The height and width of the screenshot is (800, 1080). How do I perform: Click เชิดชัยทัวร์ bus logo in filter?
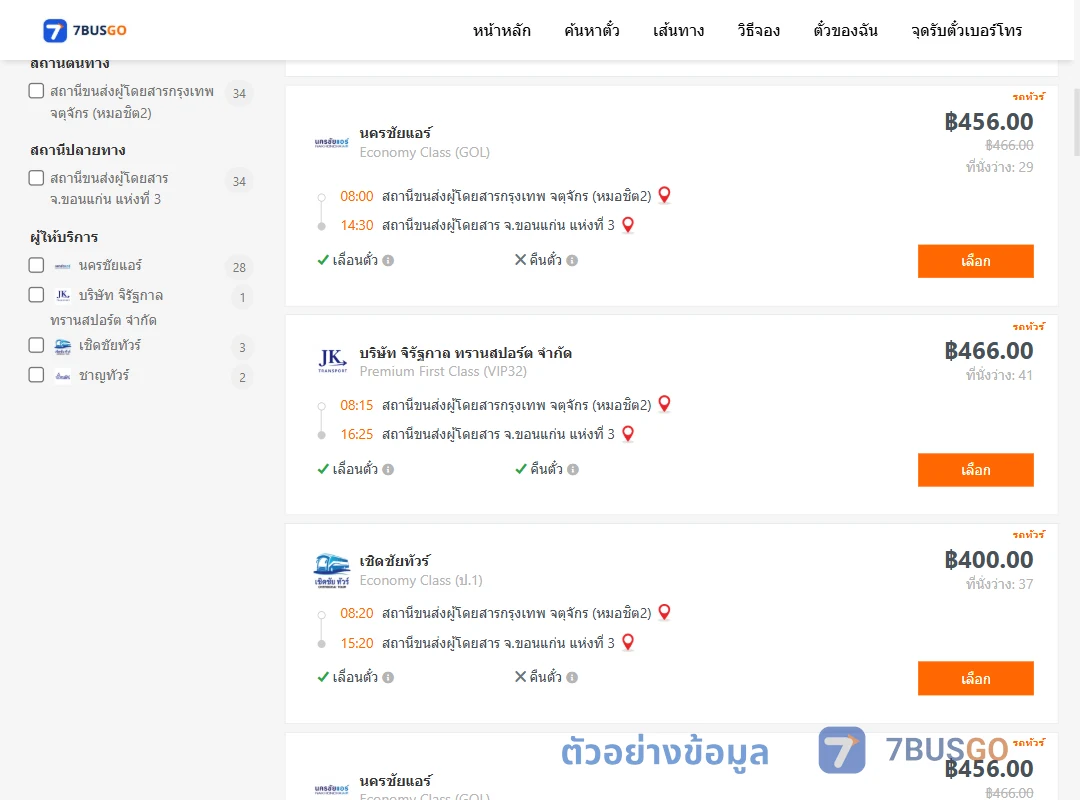pos(63,346)
